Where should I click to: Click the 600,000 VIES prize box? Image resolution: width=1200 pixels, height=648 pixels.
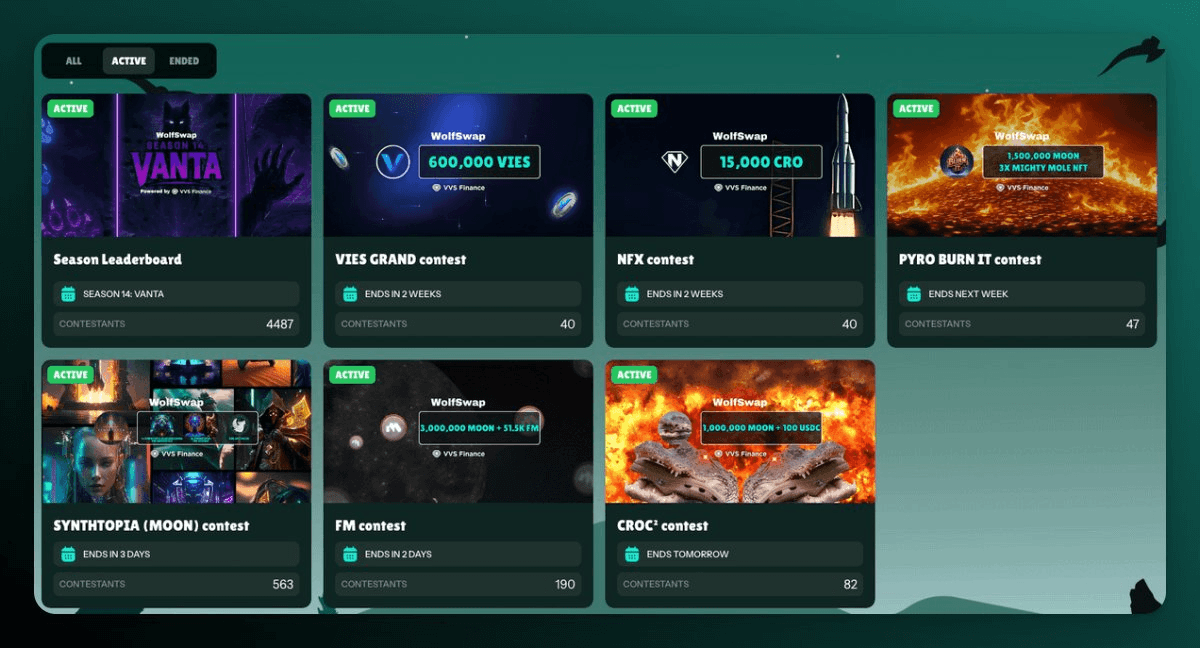click(x=479, y=162)
